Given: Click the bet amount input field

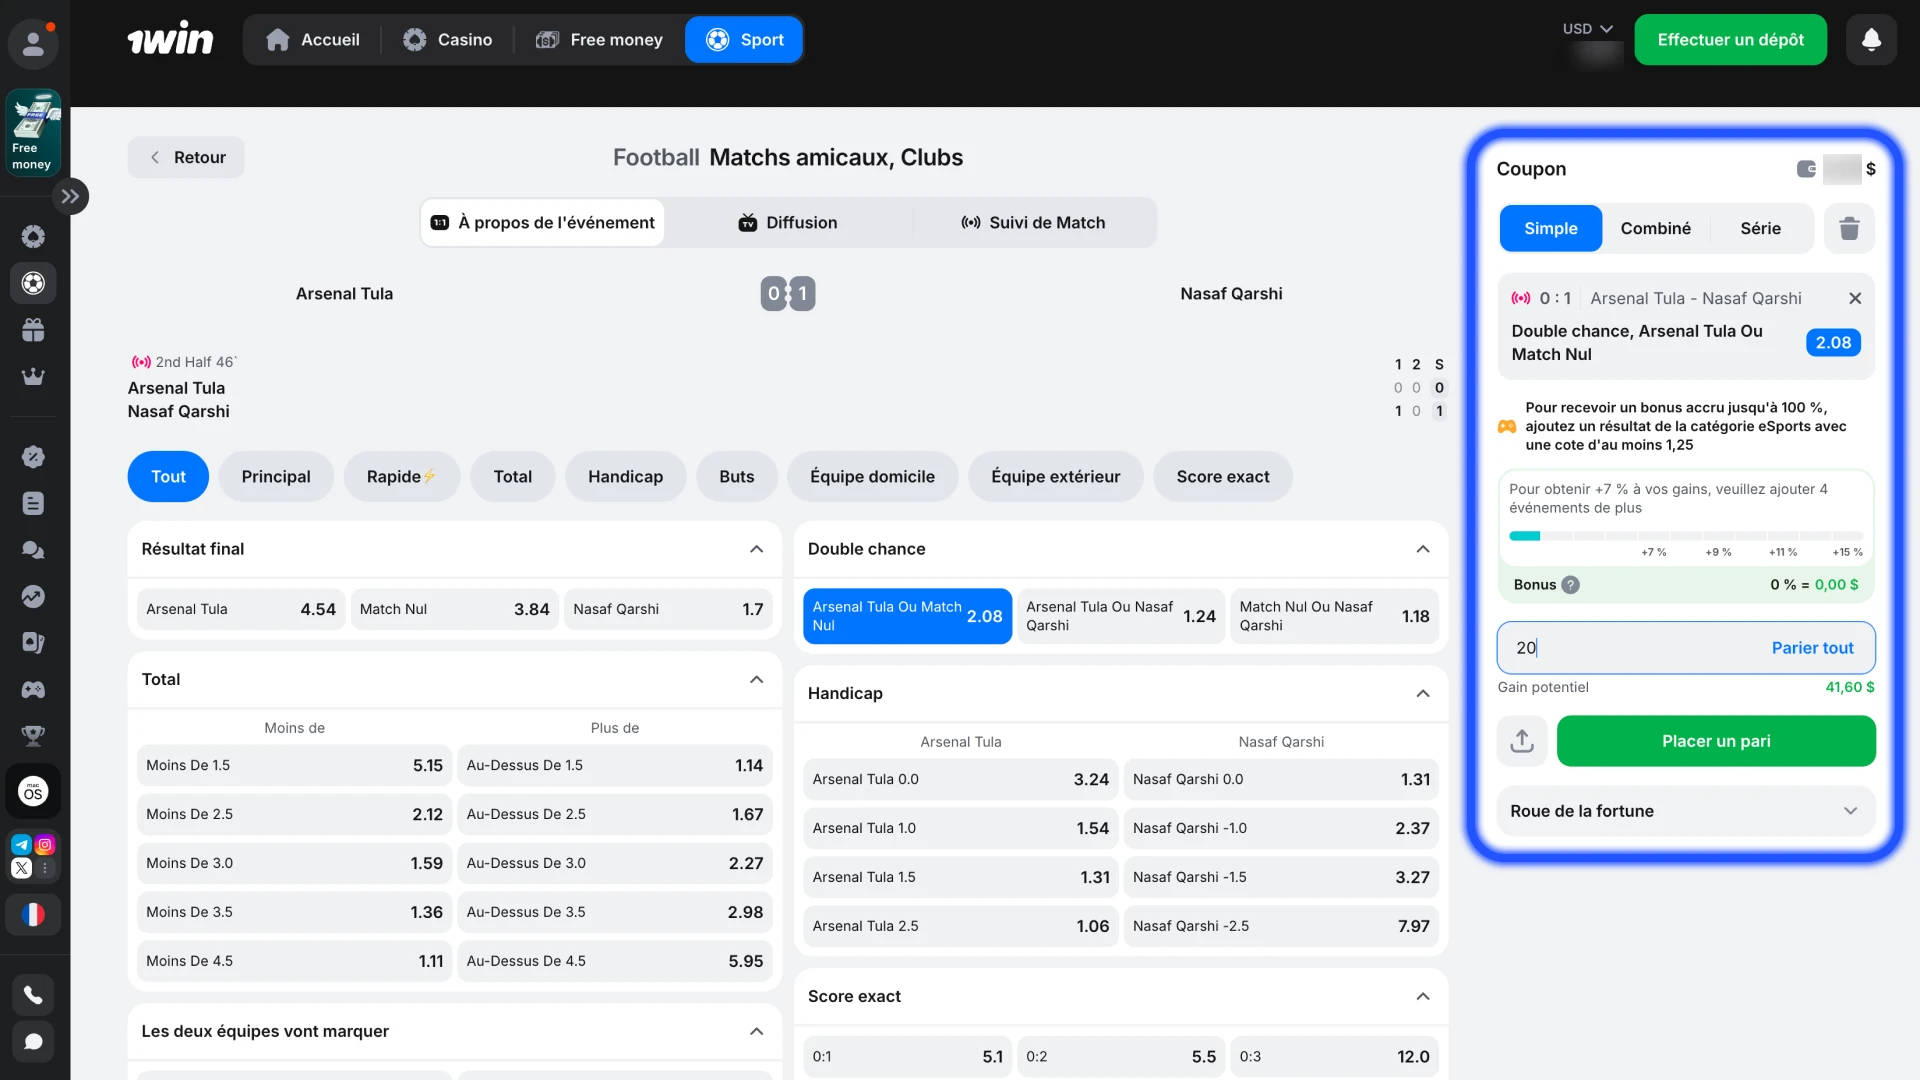Looking at the screenshot, I should [1620, 648].
